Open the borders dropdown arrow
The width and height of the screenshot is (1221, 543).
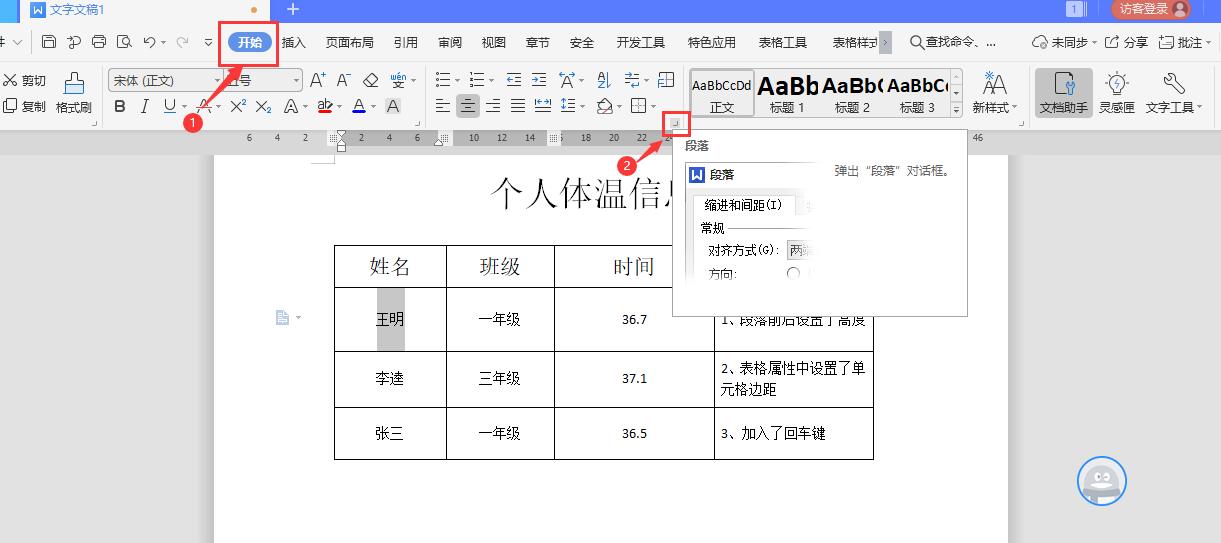point(652,107)
